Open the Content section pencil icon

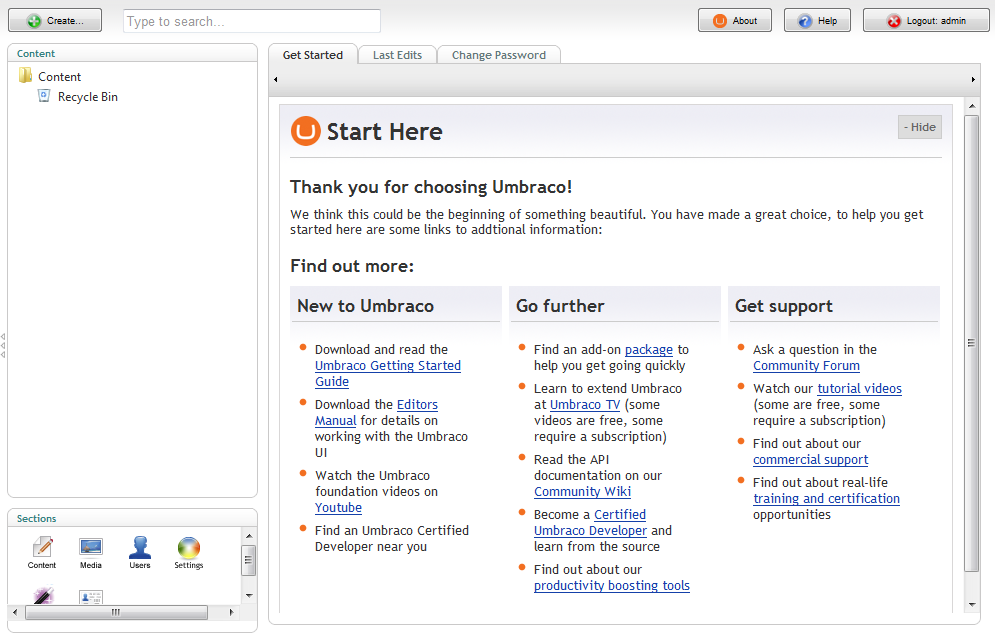[x=42, y=547]
